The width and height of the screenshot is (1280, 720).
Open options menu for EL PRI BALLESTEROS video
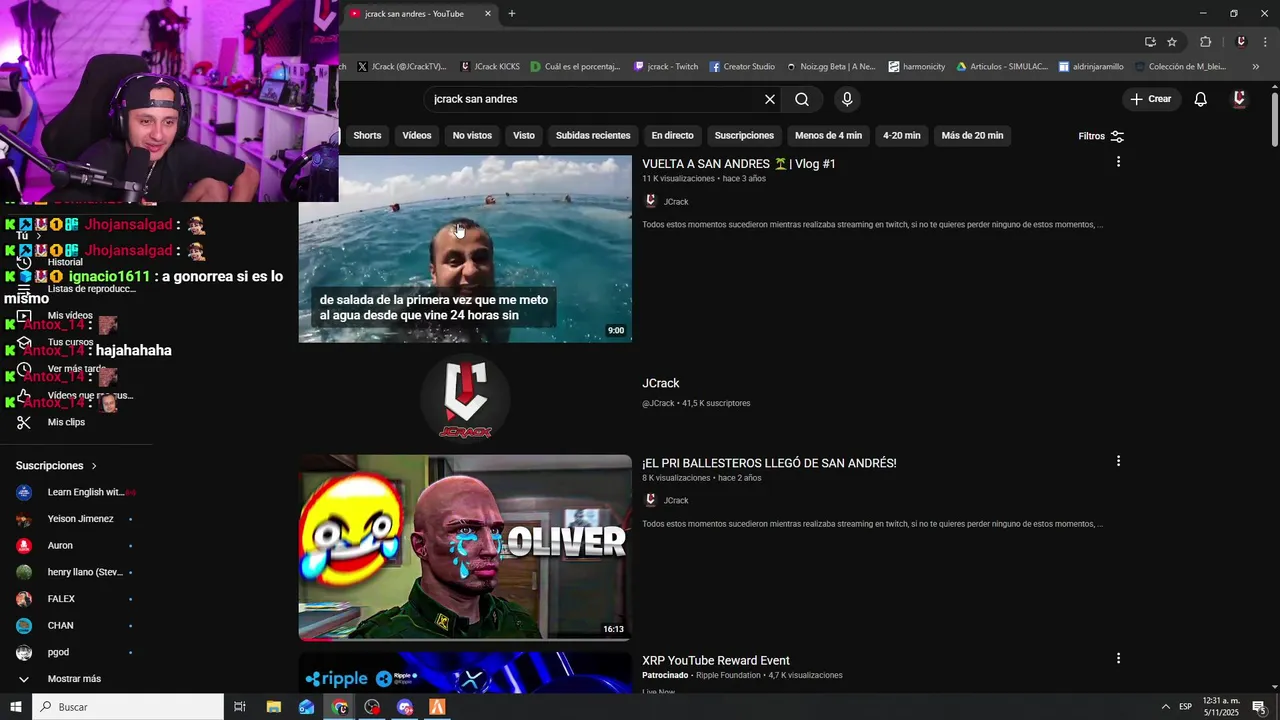[1118, 461]
